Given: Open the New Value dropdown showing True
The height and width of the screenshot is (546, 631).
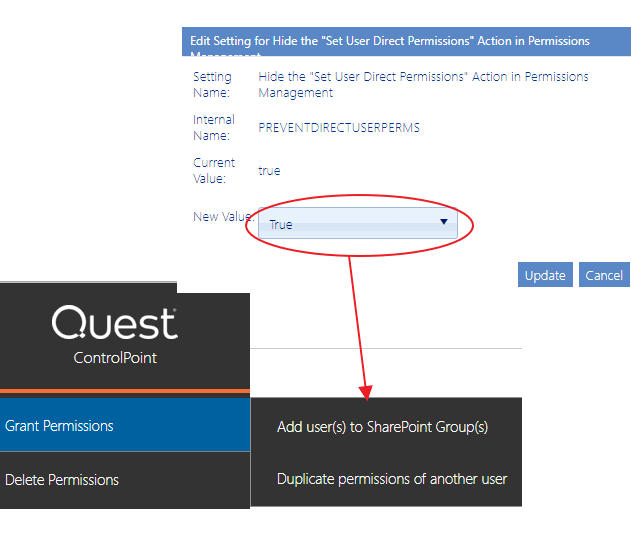Looking at the screenshot, I should (x=357, y=223).
